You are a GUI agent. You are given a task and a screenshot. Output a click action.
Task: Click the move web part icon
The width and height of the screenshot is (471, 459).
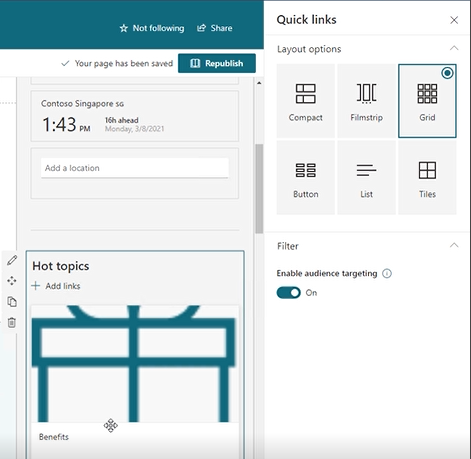12,281
